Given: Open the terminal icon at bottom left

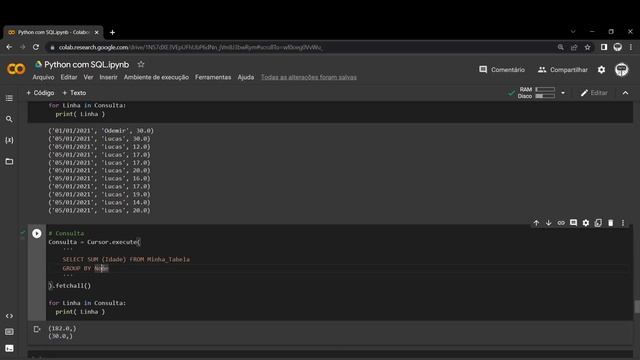Looking at the screenshot, I should pyautogui.click(x=9, y=348).
